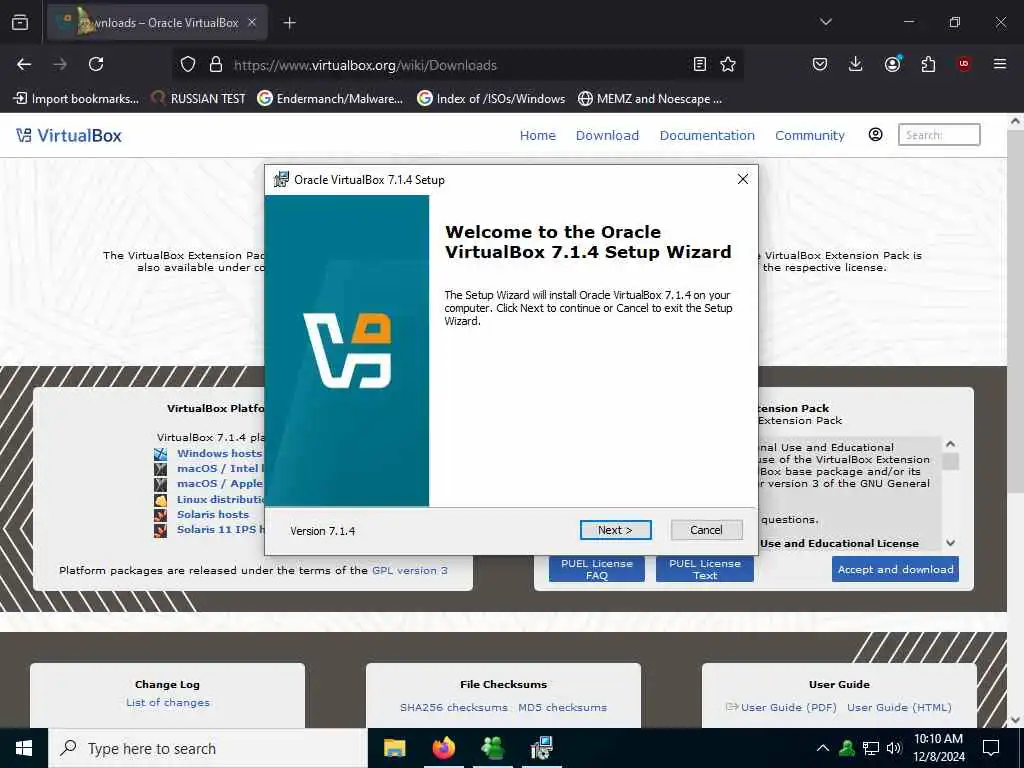Click the Firefox forward arrow
Image resolution: width=1024 pixels, height=768 pixels.
[x=59, y=64]
